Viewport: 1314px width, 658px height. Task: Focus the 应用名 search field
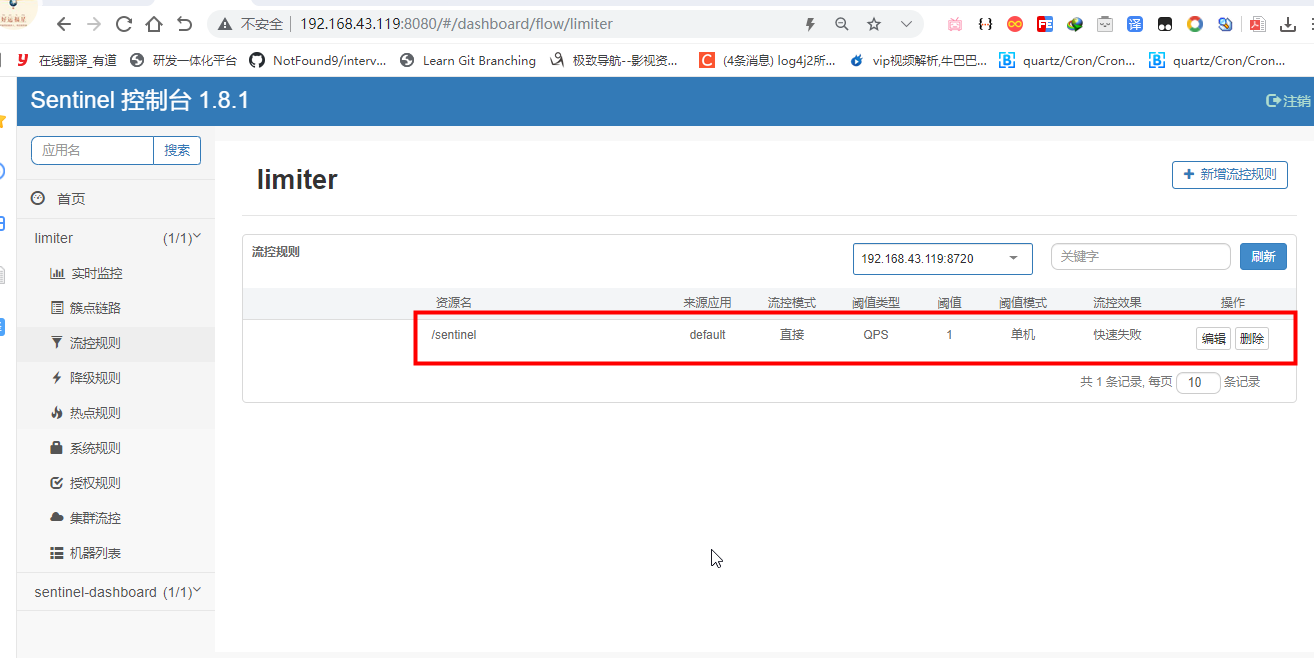click(92, 150)
